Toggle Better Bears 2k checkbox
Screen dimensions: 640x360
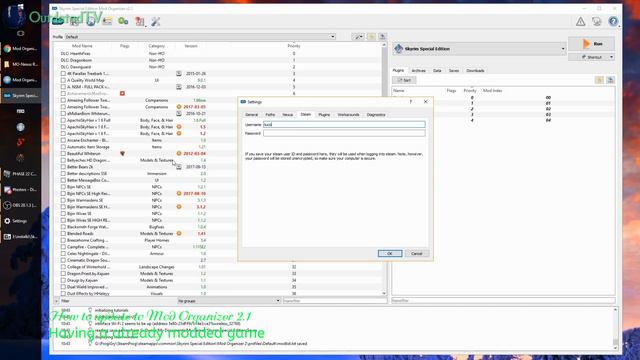click(63, 167)
